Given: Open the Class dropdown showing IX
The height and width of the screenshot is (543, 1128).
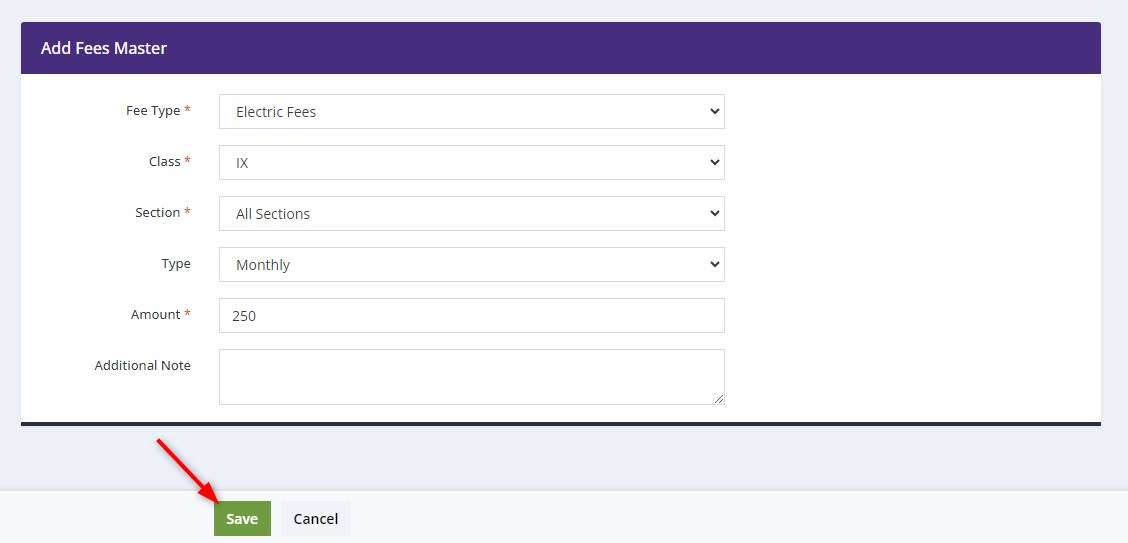Looking at the screenshot, I should [471, 163].
